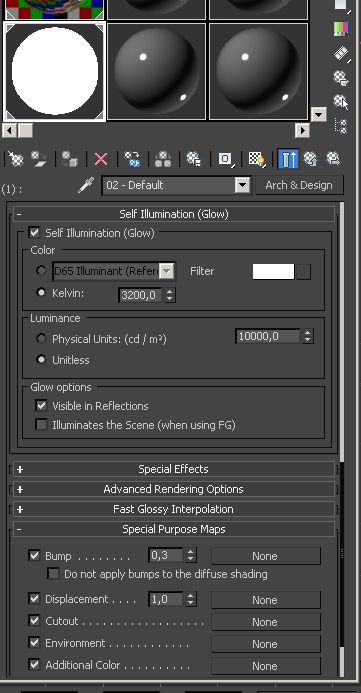Open the Material/Map Navigator icon
361x693 pixels.
coord(341,126)
